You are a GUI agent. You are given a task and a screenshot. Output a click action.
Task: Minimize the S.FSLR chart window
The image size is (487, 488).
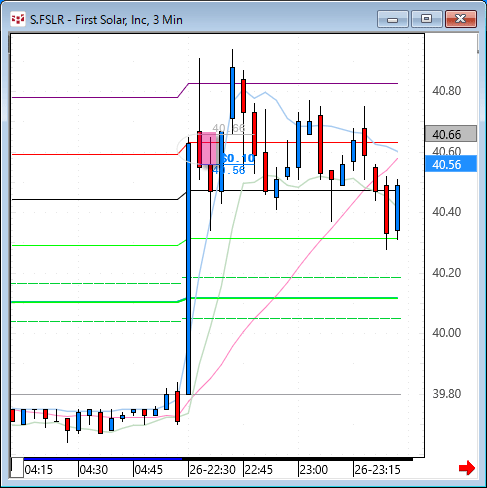pyautogui.click(x=393, y=19)
